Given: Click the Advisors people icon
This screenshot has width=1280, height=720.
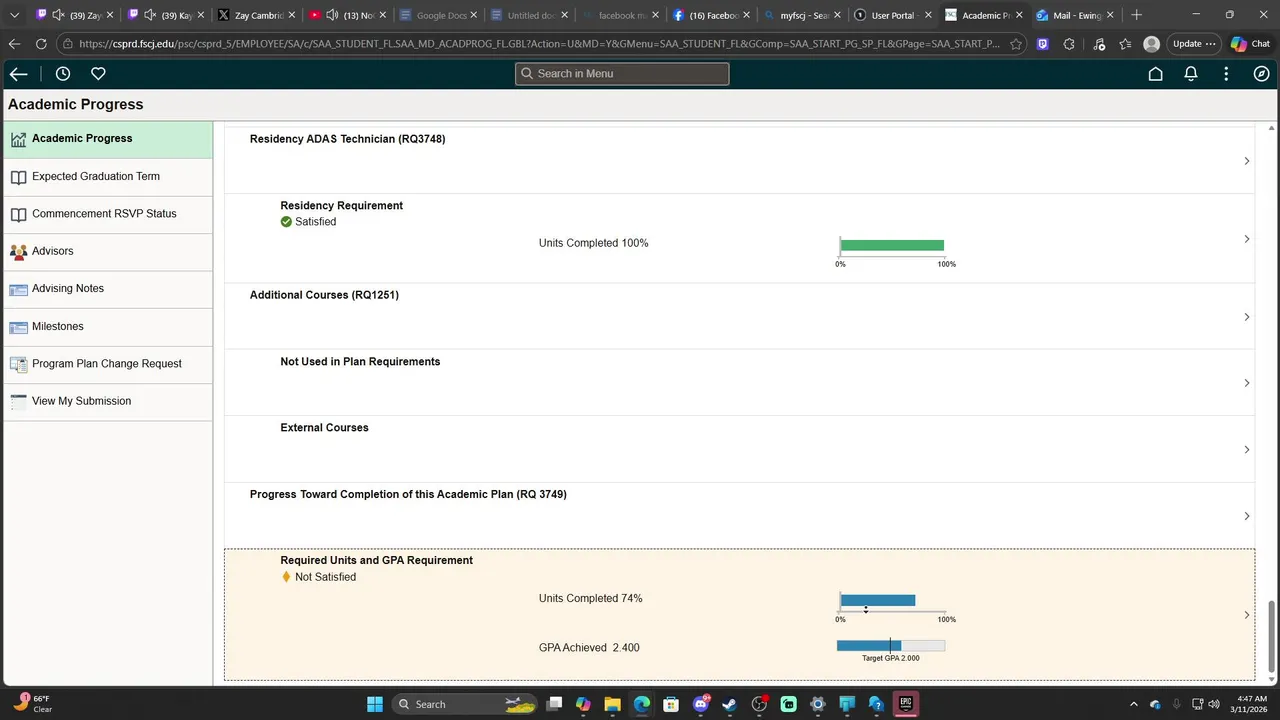Looking at the screenshot, I should pos(18,252).
